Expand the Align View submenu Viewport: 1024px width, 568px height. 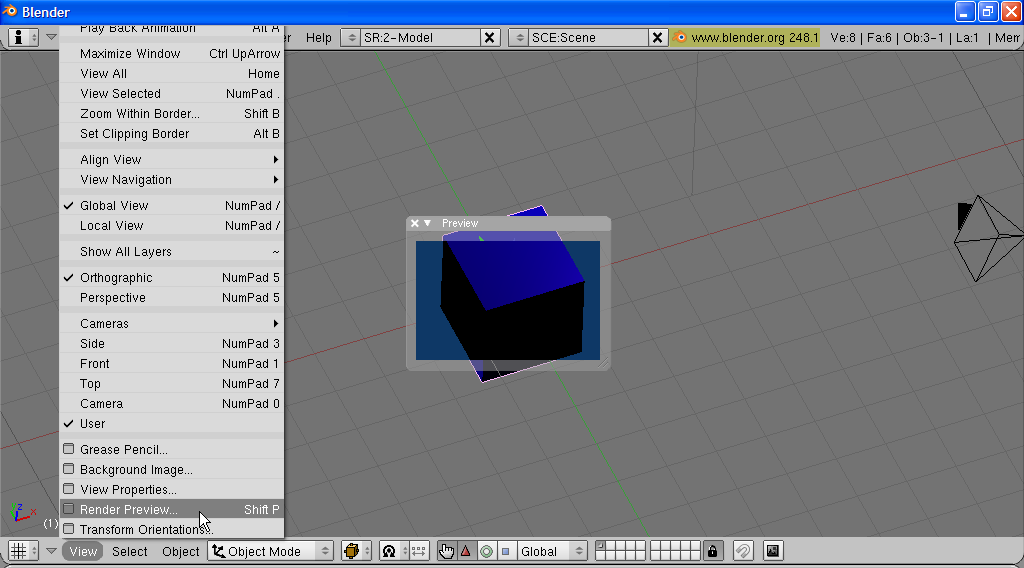[172, 160]
